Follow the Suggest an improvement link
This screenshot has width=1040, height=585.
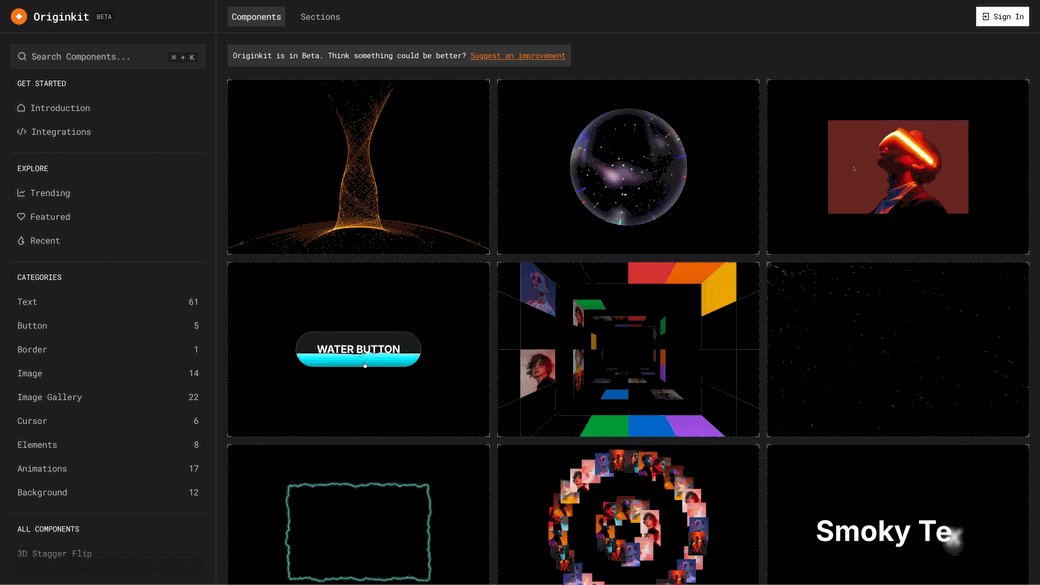[x=517, y=56]
